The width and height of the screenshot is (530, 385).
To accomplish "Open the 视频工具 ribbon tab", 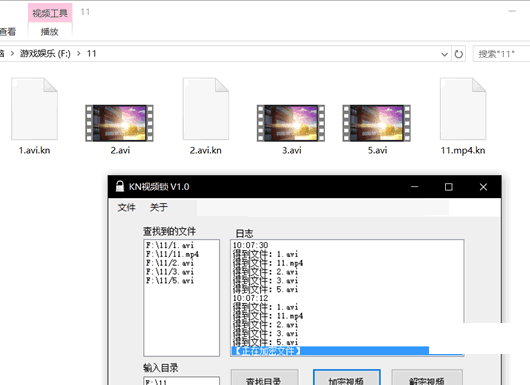I will 50,13.
